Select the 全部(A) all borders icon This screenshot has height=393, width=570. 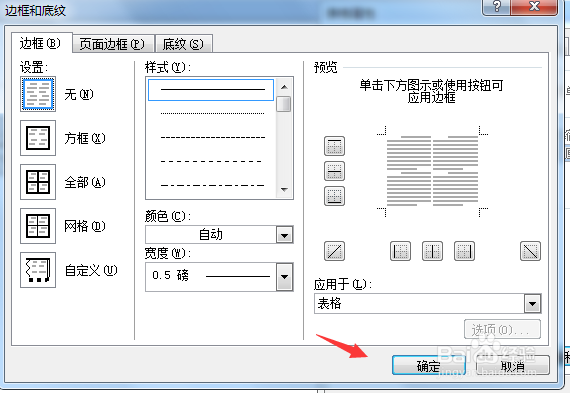coord(38,182)
